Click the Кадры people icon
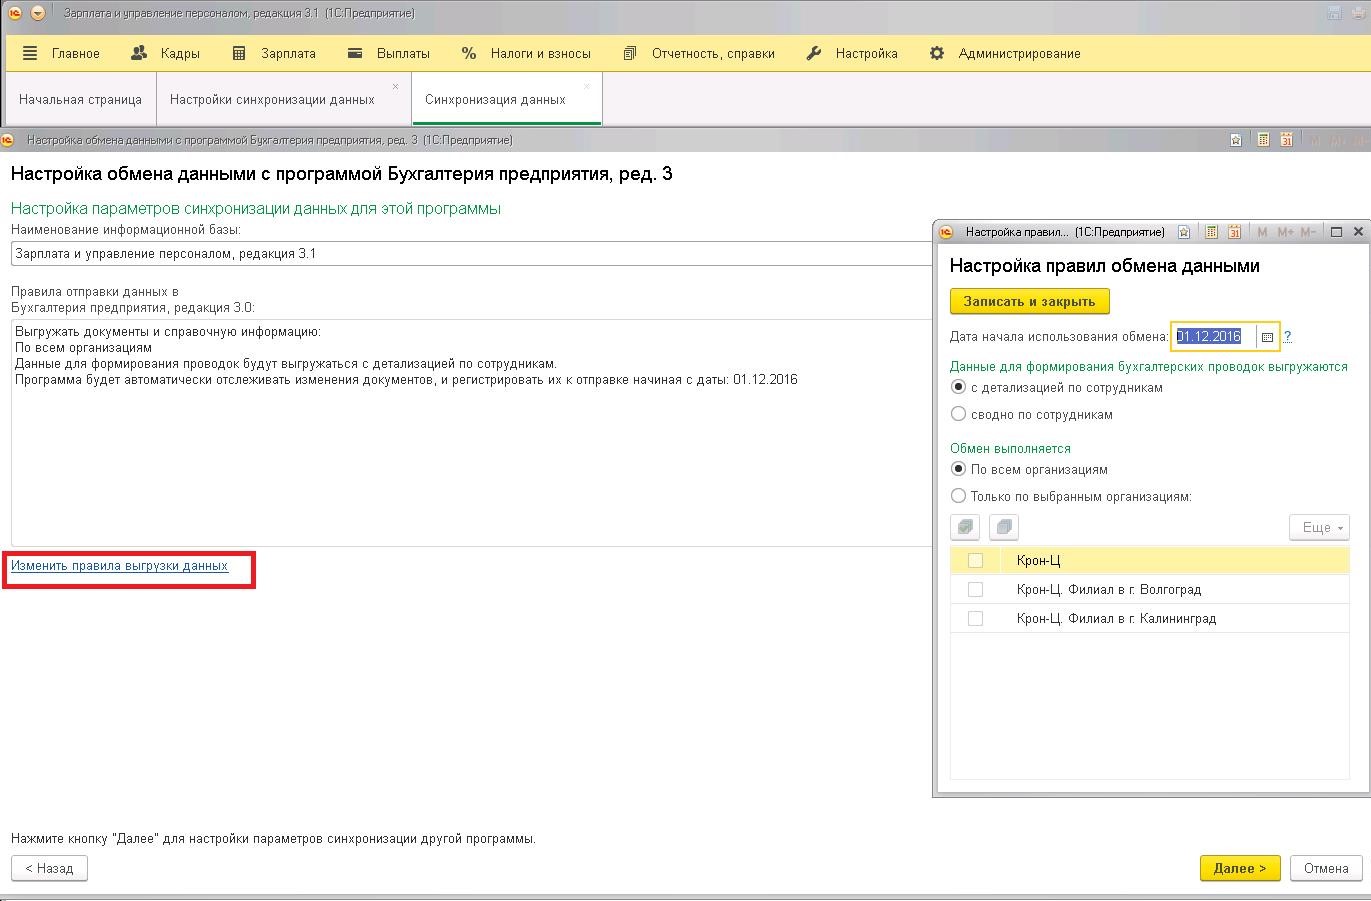Image resolution: width=1371 pixels, height=901 pixels. pyautogui.click(x=139, y=53)
